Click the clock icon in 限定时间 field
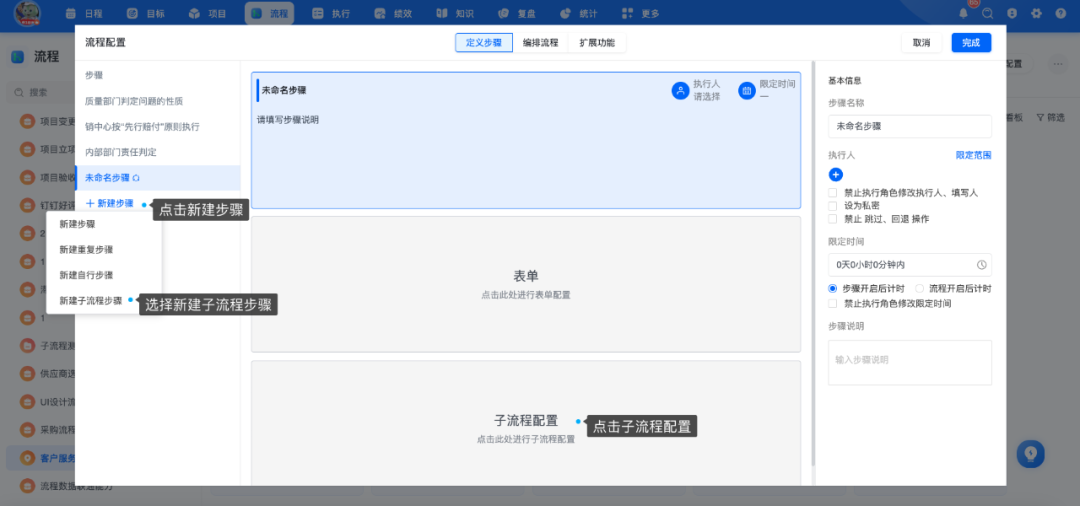The image size is (1080, 506). [x=982, y=264]
